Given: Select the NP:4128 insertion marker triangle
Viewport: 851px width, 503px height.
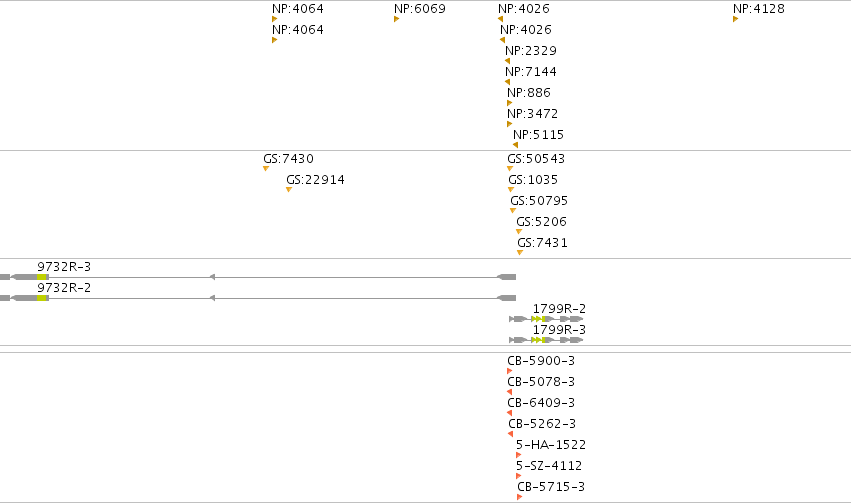Looking at the screenshot, I should (735, 19).
